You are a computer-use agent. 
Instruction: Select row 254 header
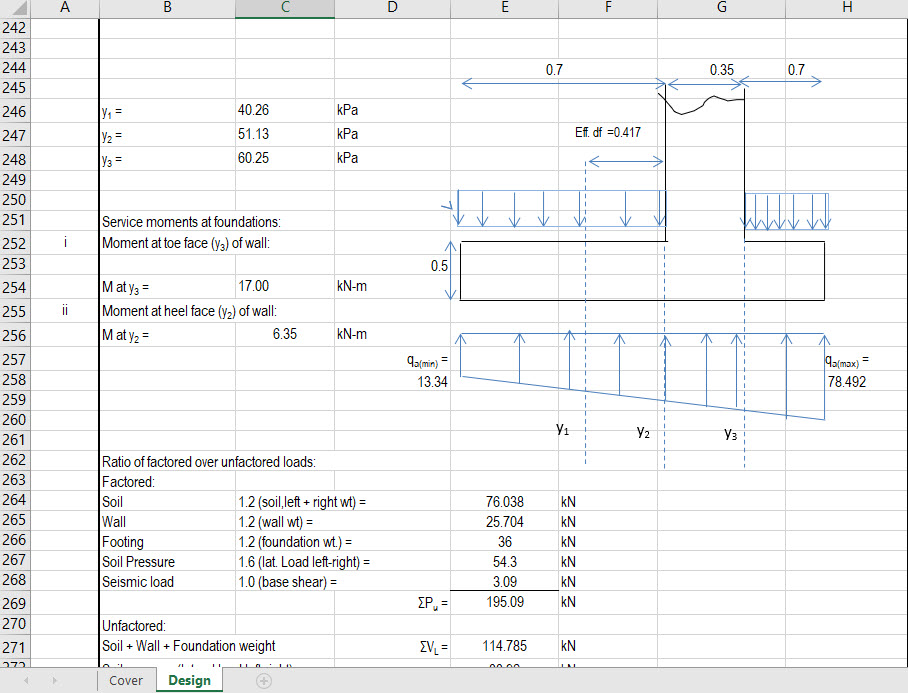13,286
